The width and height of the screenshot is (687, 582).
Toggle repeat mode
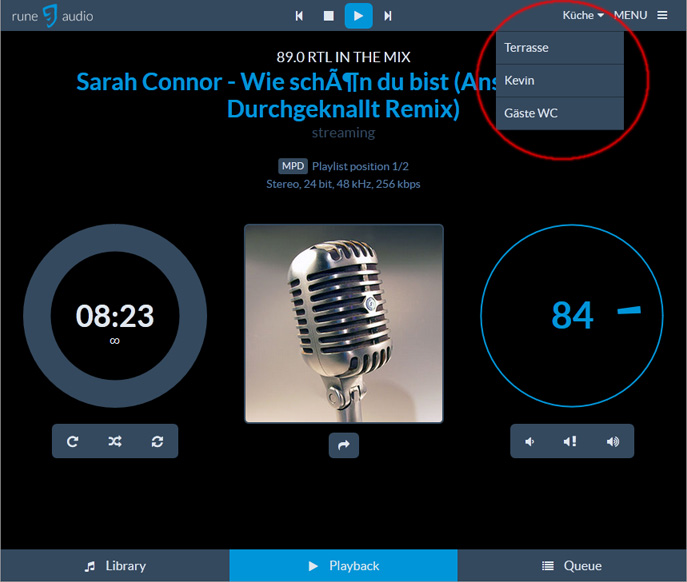click(x=73, y=441)
